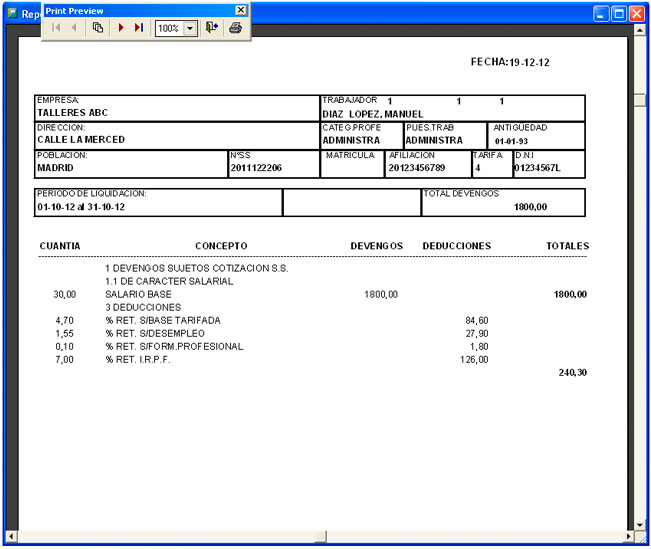Go to previous page in Print Preview
Screen dimensions: 651x549
click(74, 28)
